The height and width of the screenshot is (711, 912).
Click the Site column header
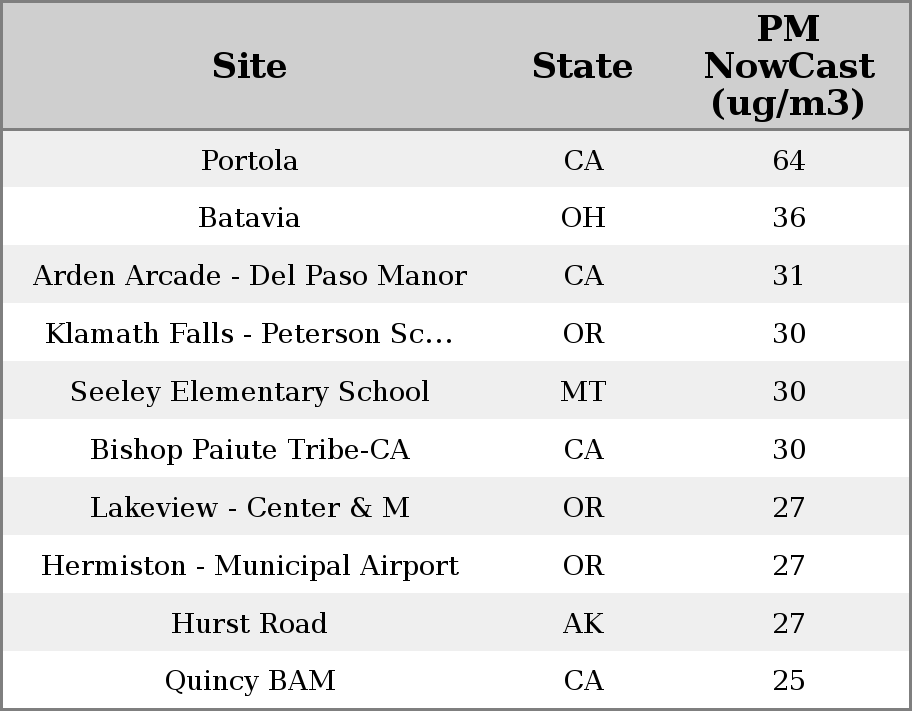[x=249, y=66]
